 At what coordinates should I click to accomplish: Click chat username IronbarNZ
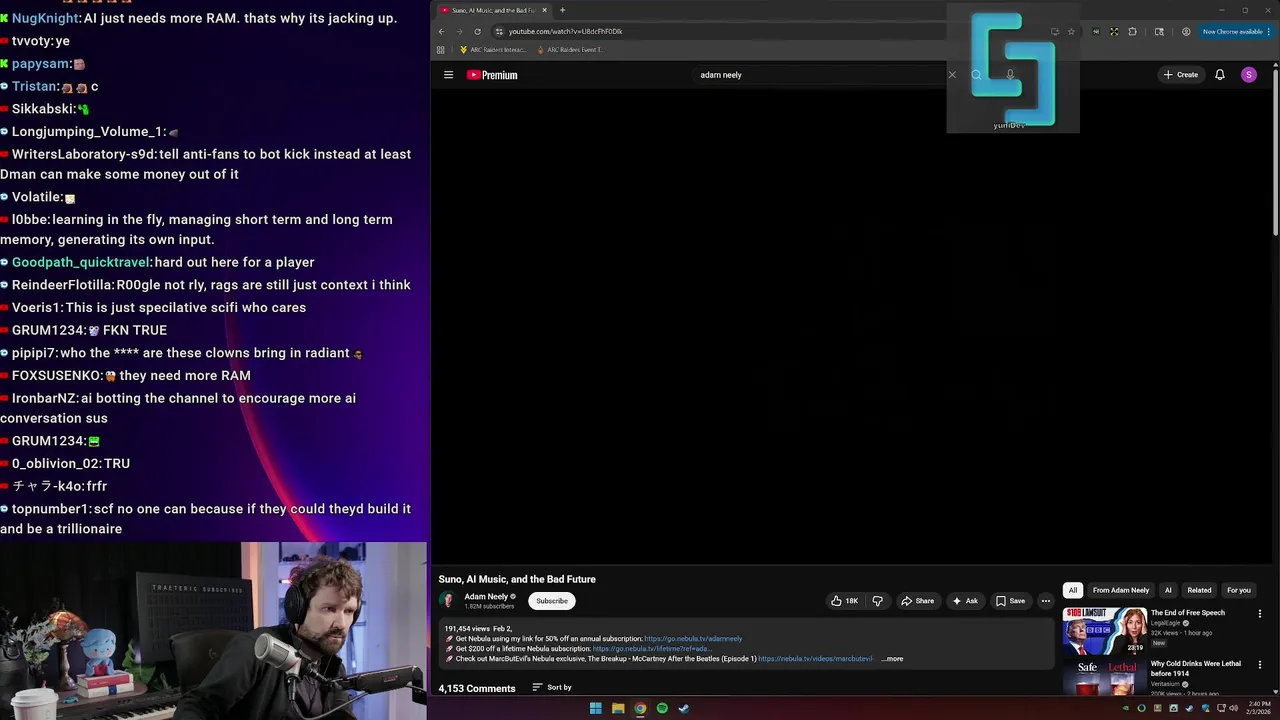44,398
